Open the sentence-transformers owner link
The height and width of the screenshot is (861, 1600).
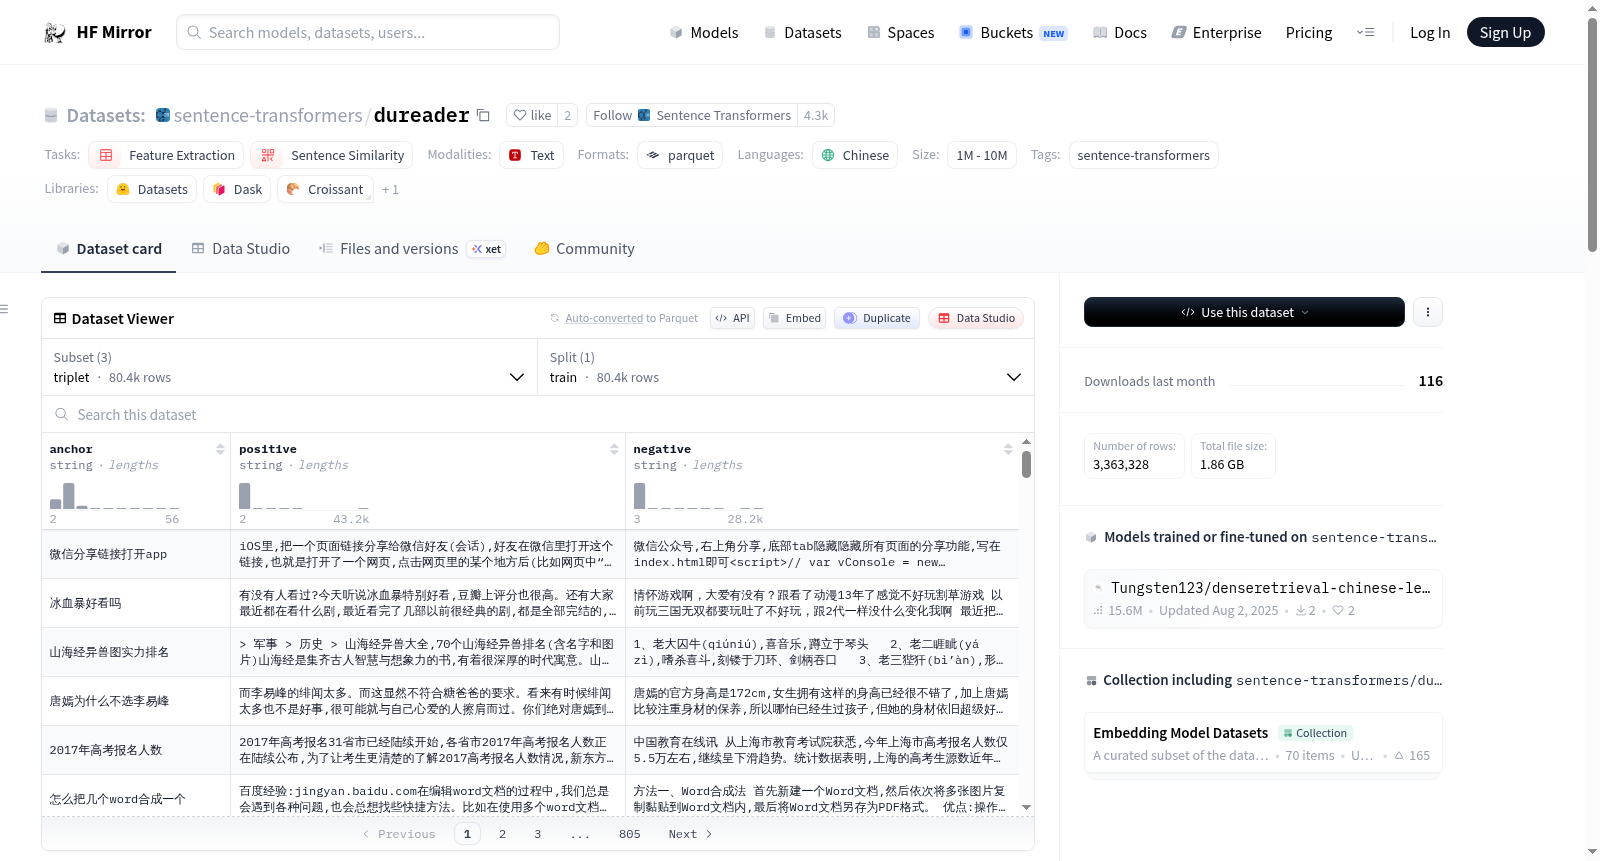tap(267, 115)
